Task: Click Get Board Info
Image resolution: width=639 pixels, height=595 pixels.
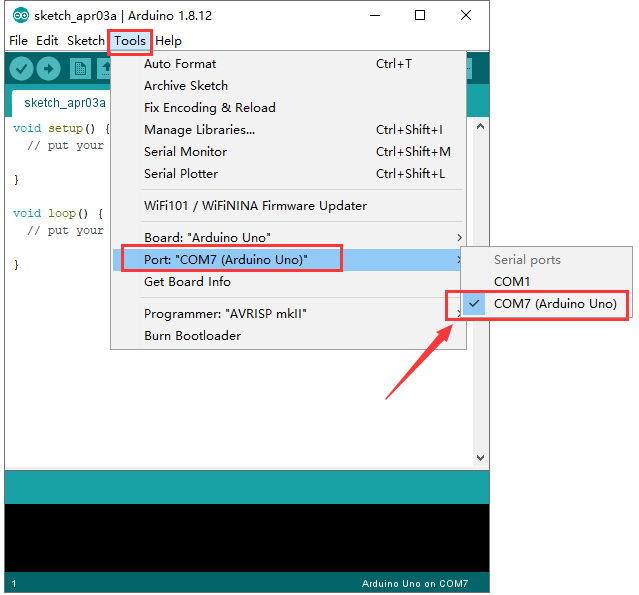Action: coord(187,282)
